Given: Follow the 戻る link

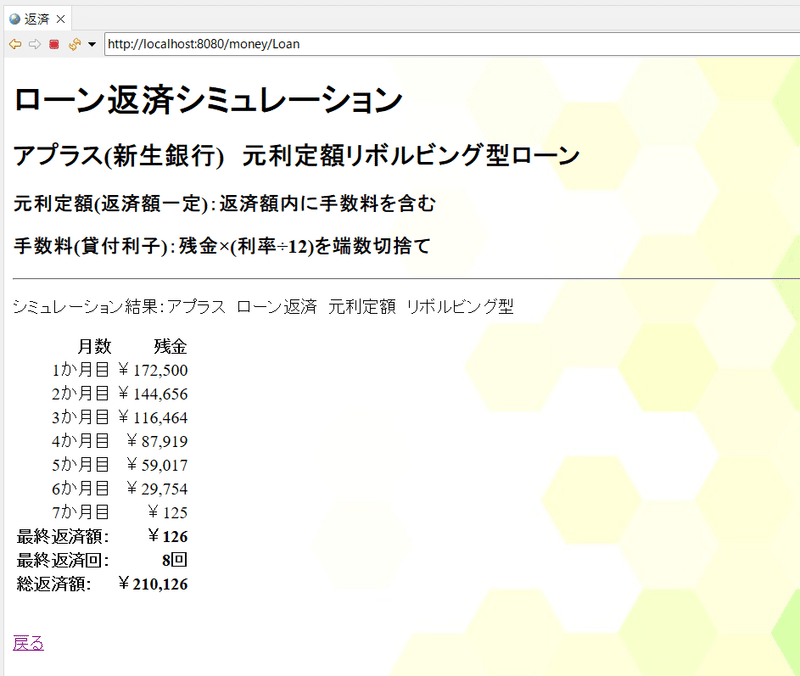Looking at the screenshot, I should tap(29, 643).
